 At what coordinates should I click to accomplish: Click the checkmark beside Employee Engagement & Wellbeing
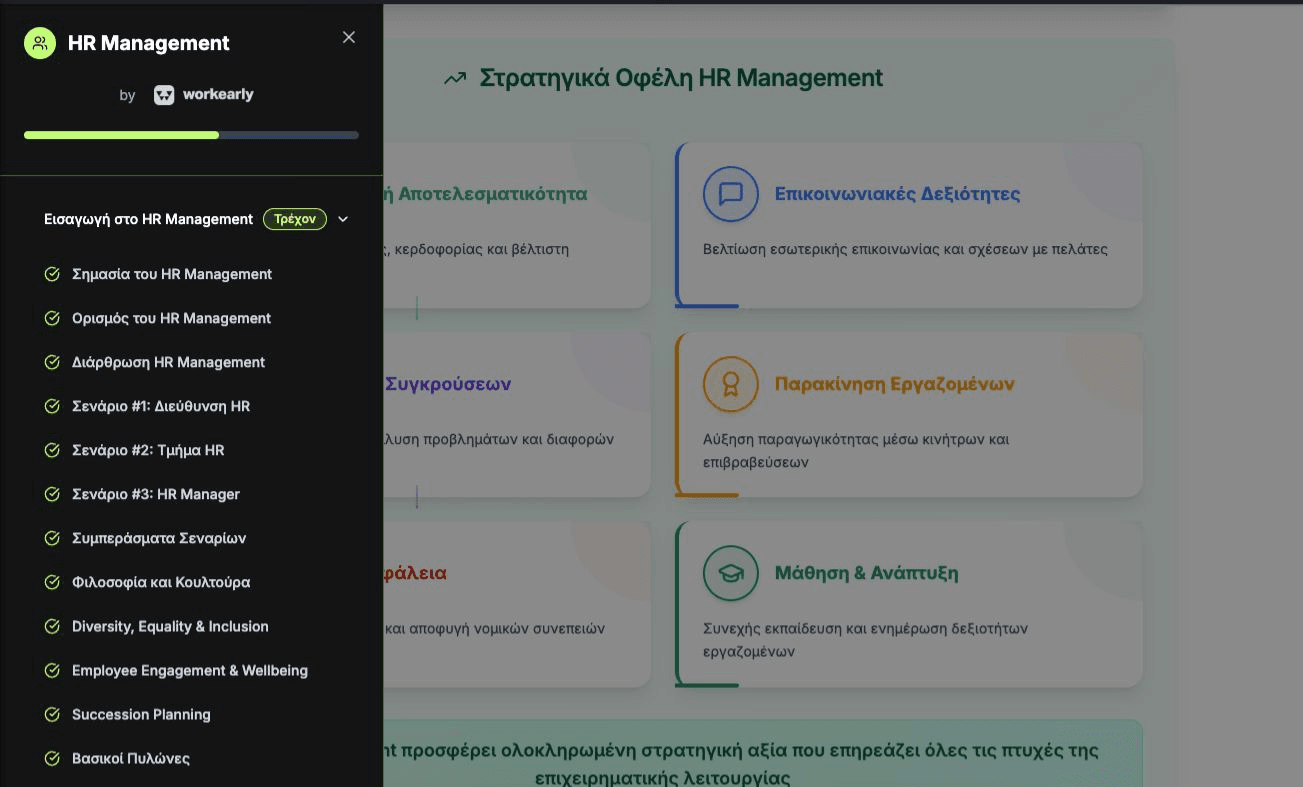[x=52, y=670]
